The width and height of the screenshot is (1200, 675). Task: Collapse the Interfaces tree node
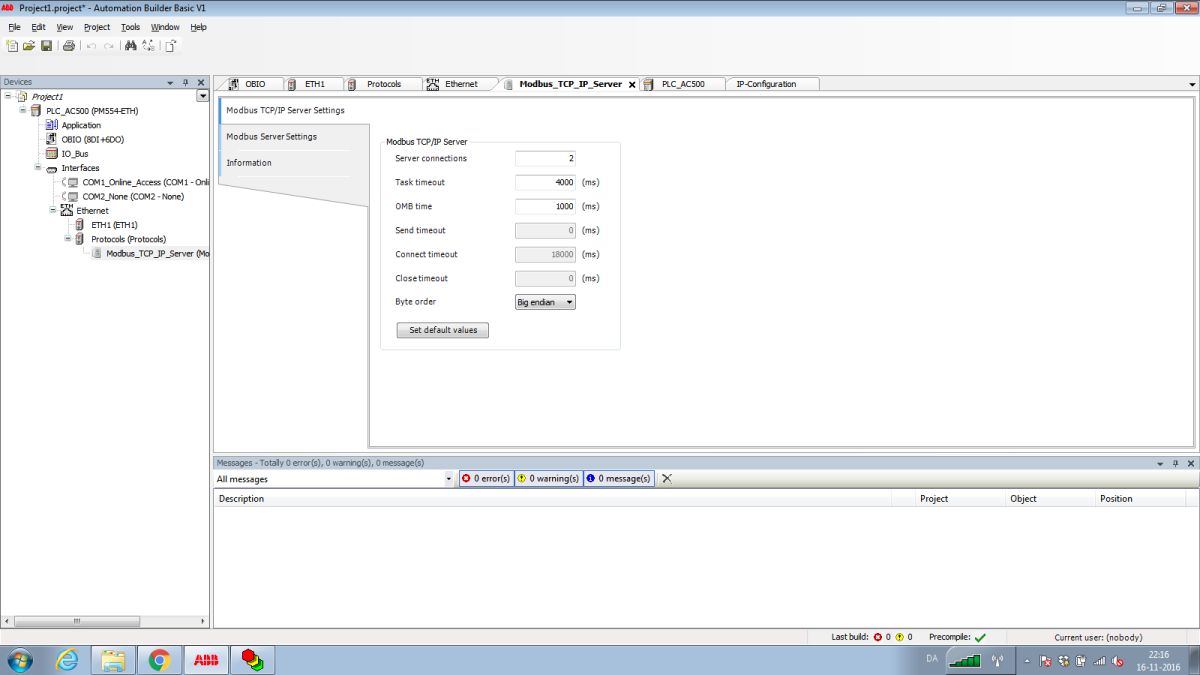[38, 167]
